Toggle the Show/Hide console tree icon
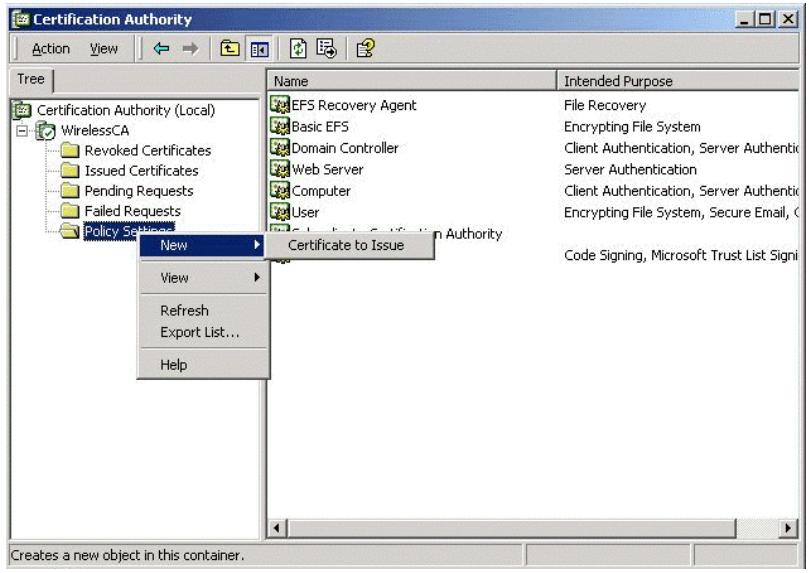Image resolution: width=809 pixels, height=573 pixels. click(259, 49)
